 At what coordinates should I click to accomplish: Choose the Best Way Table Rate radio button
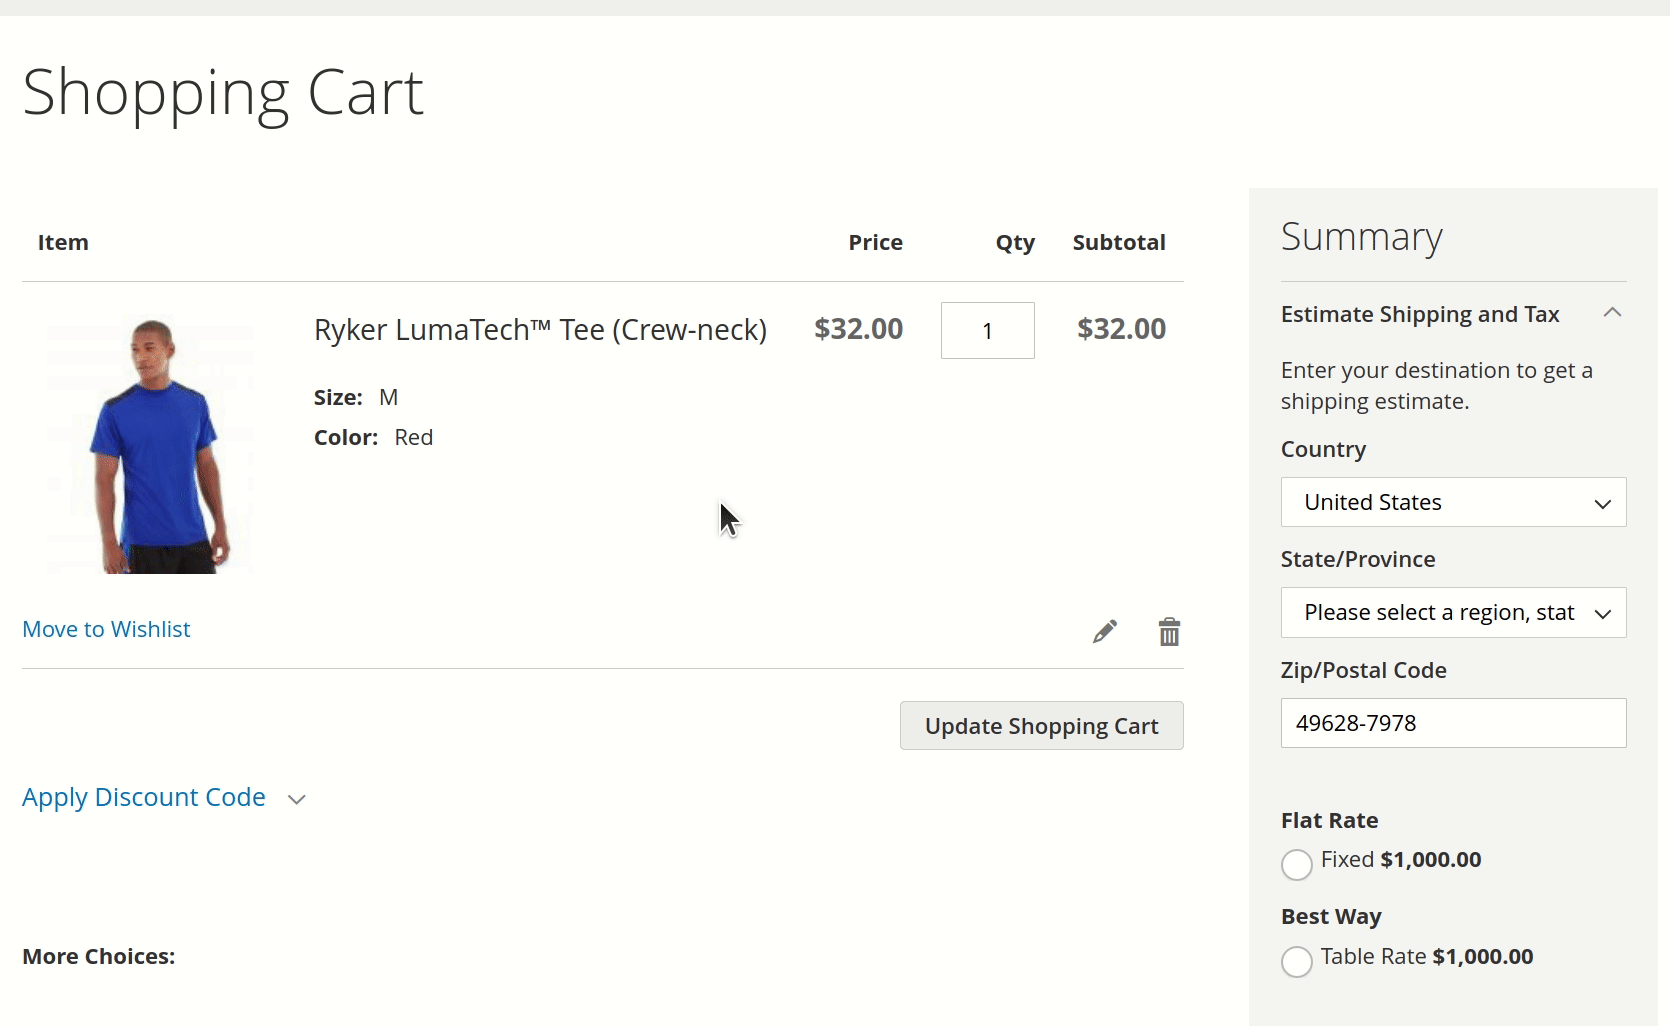click(x=1296, y=961)
